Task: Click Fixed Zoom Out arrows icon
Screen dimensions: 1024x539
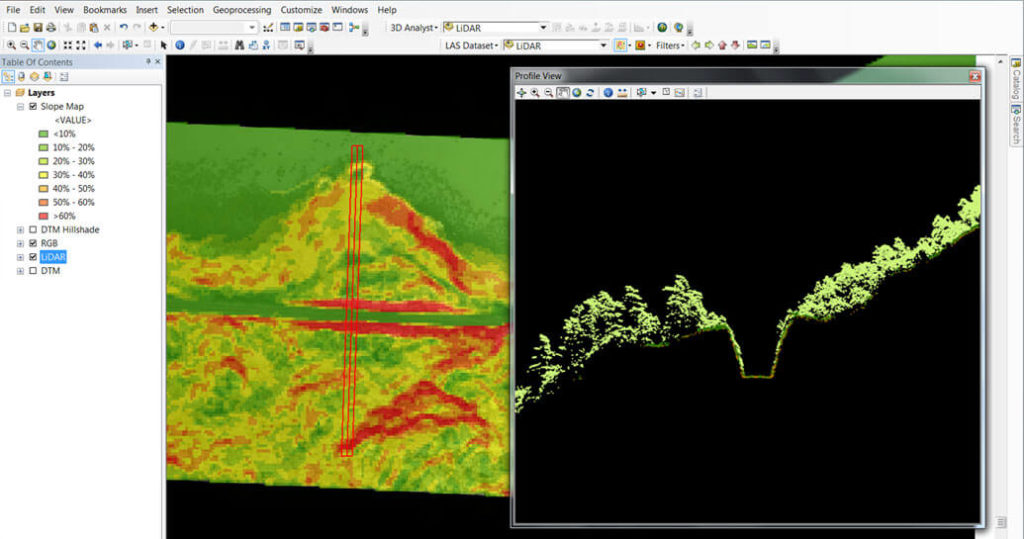Action: click(81, 45)
